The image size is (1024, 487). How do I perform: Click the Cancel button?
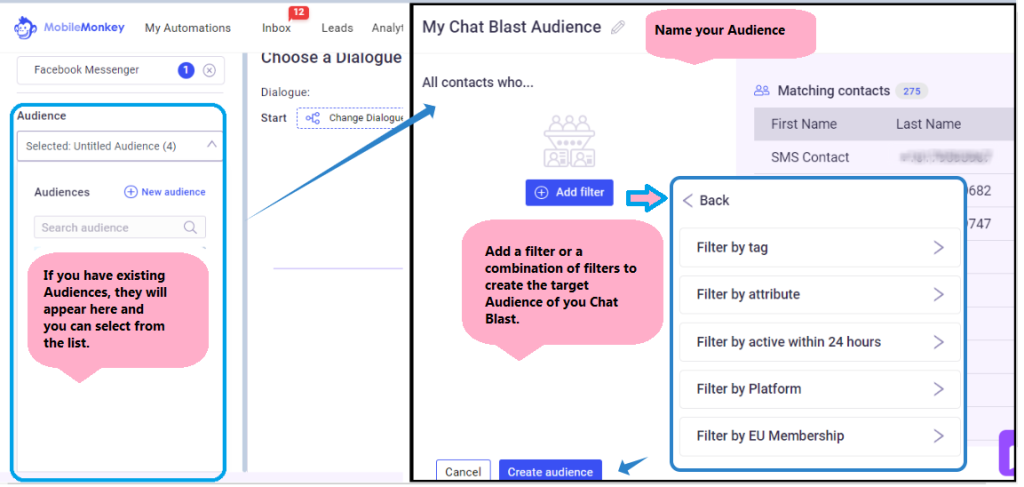(x=463, y=471)
